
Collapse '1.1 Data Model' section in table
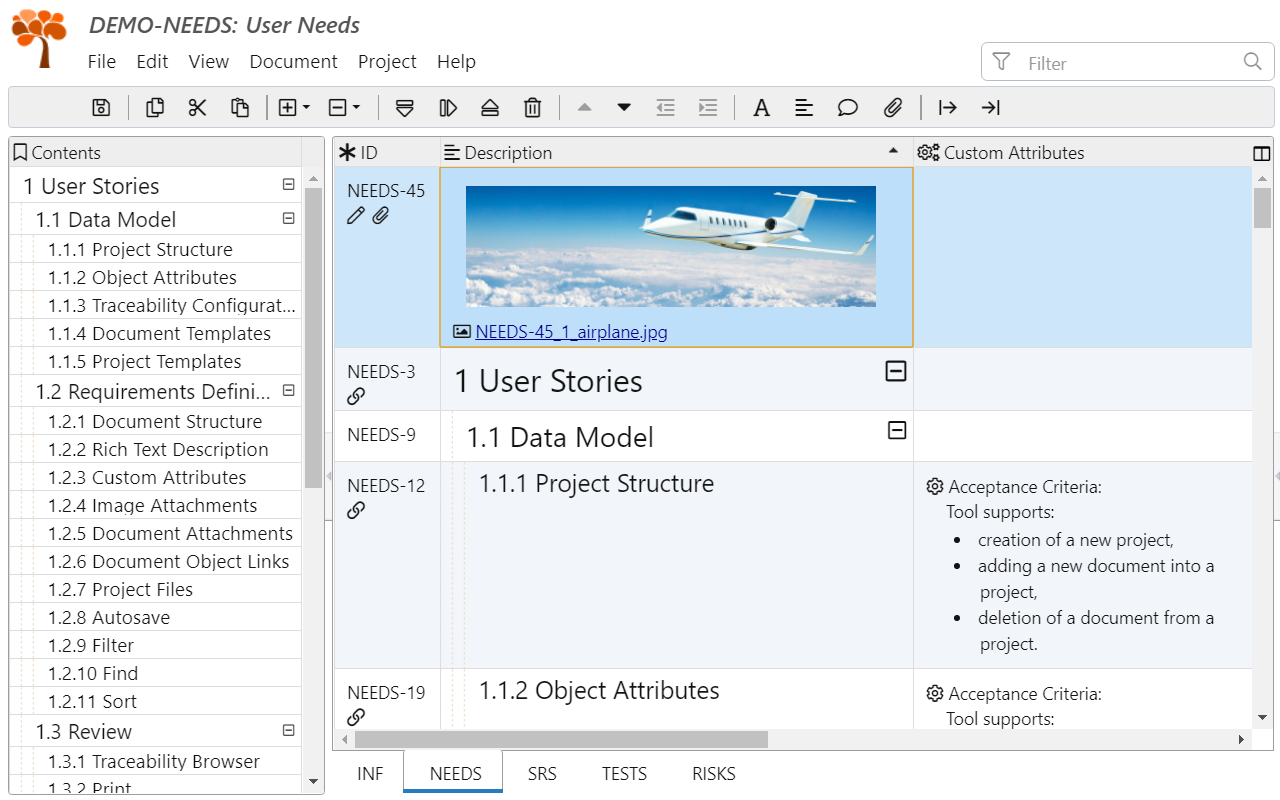point(897,431)
